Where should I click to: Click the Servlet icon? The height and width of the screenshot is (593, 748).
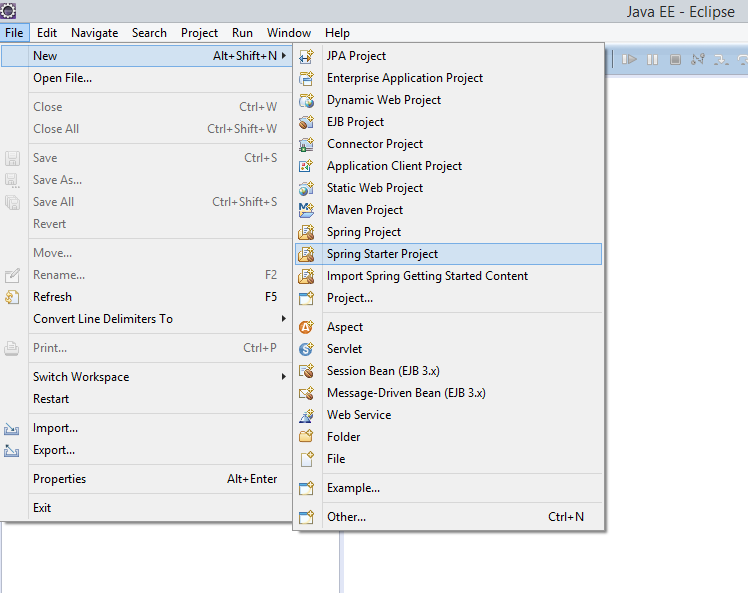306,349
